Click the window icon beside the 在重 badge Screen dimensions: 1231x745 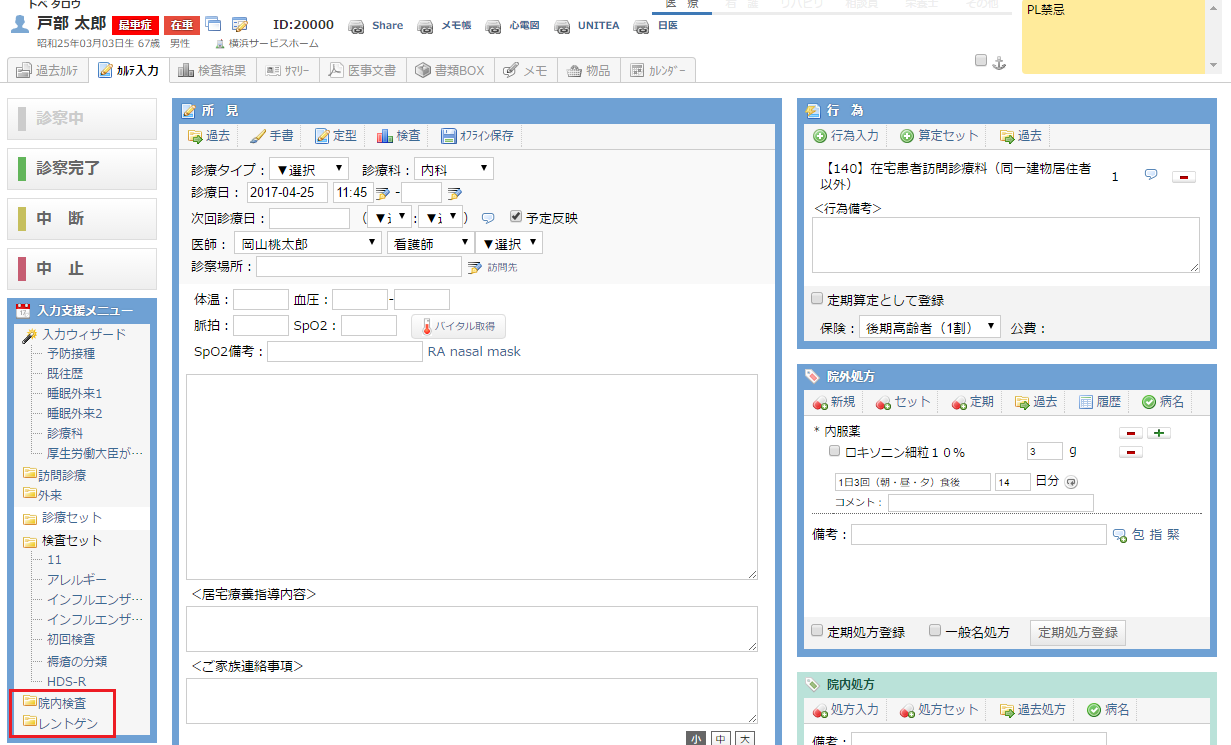click(213, 24)
